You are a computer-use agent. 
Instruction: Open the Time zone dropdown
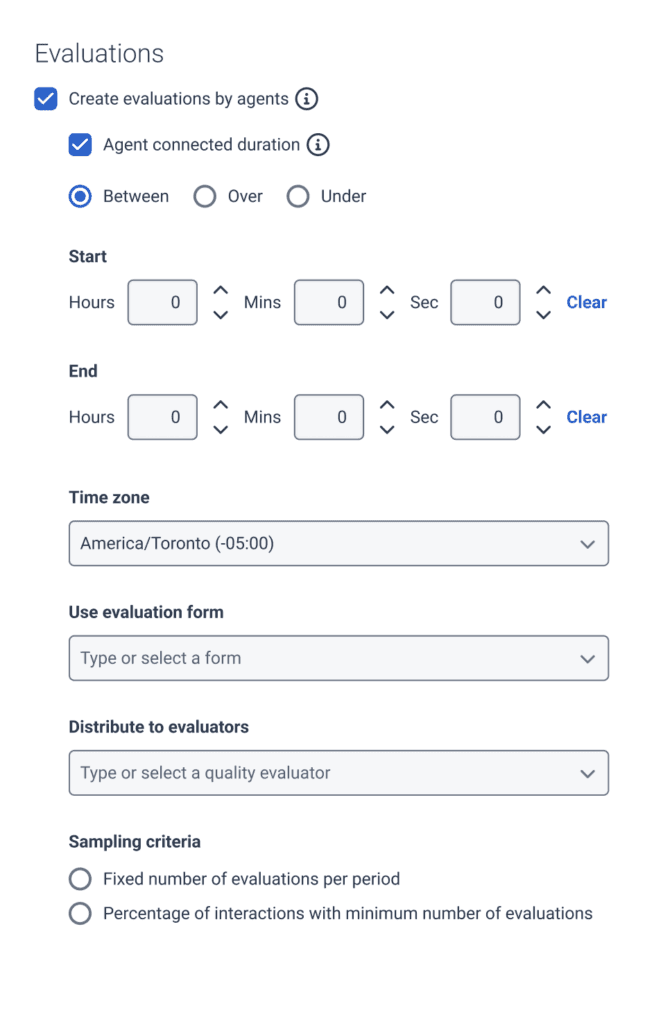pyautogui.click(x=338, y=543)
